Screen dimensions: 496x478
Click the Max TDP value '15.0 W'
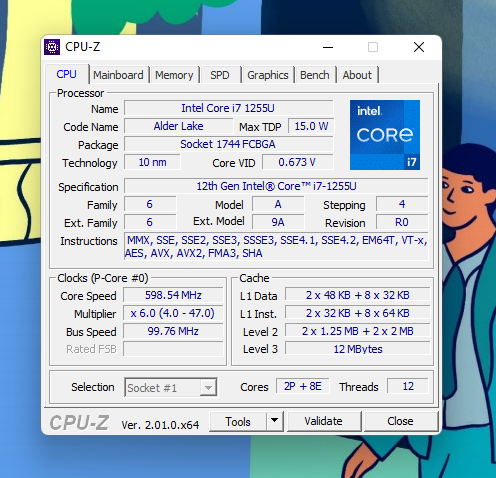tap(311, 126)
